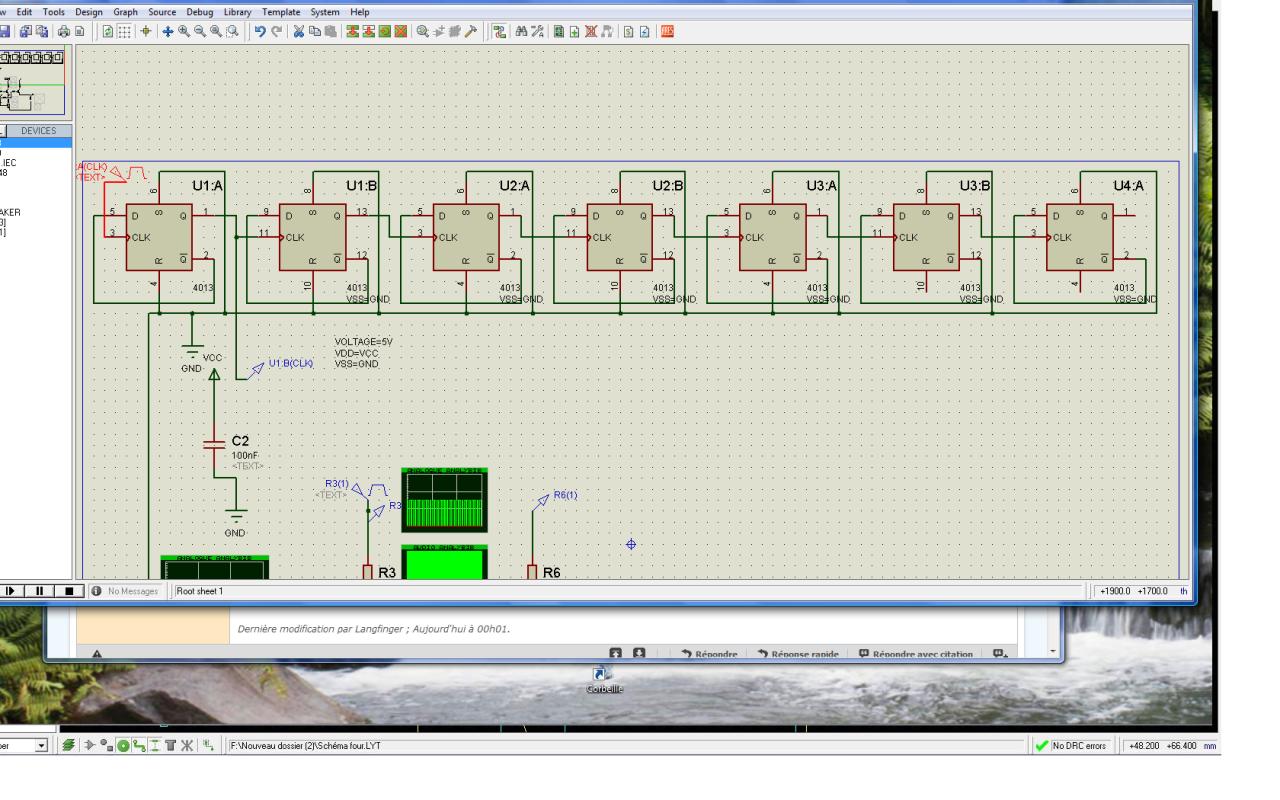
Task: Open the design explorer
Action: coord(558,31)
